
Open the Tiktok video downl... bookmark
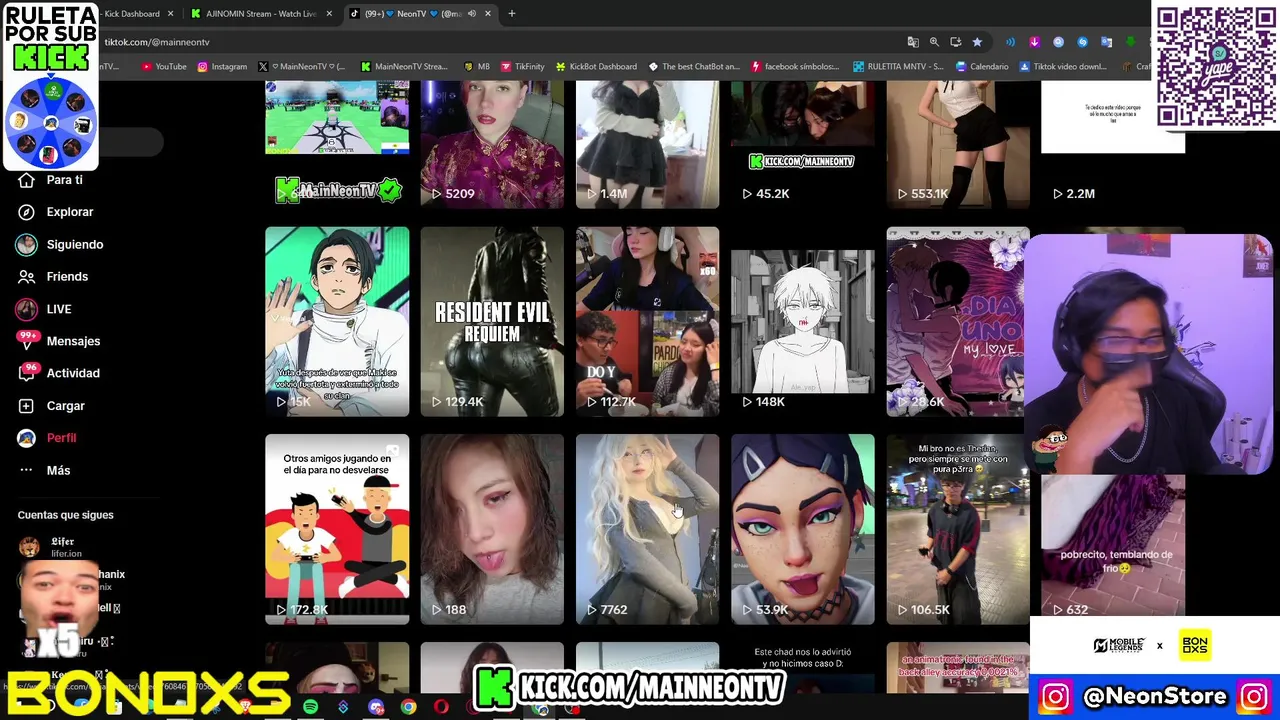tap(1063, 67)
